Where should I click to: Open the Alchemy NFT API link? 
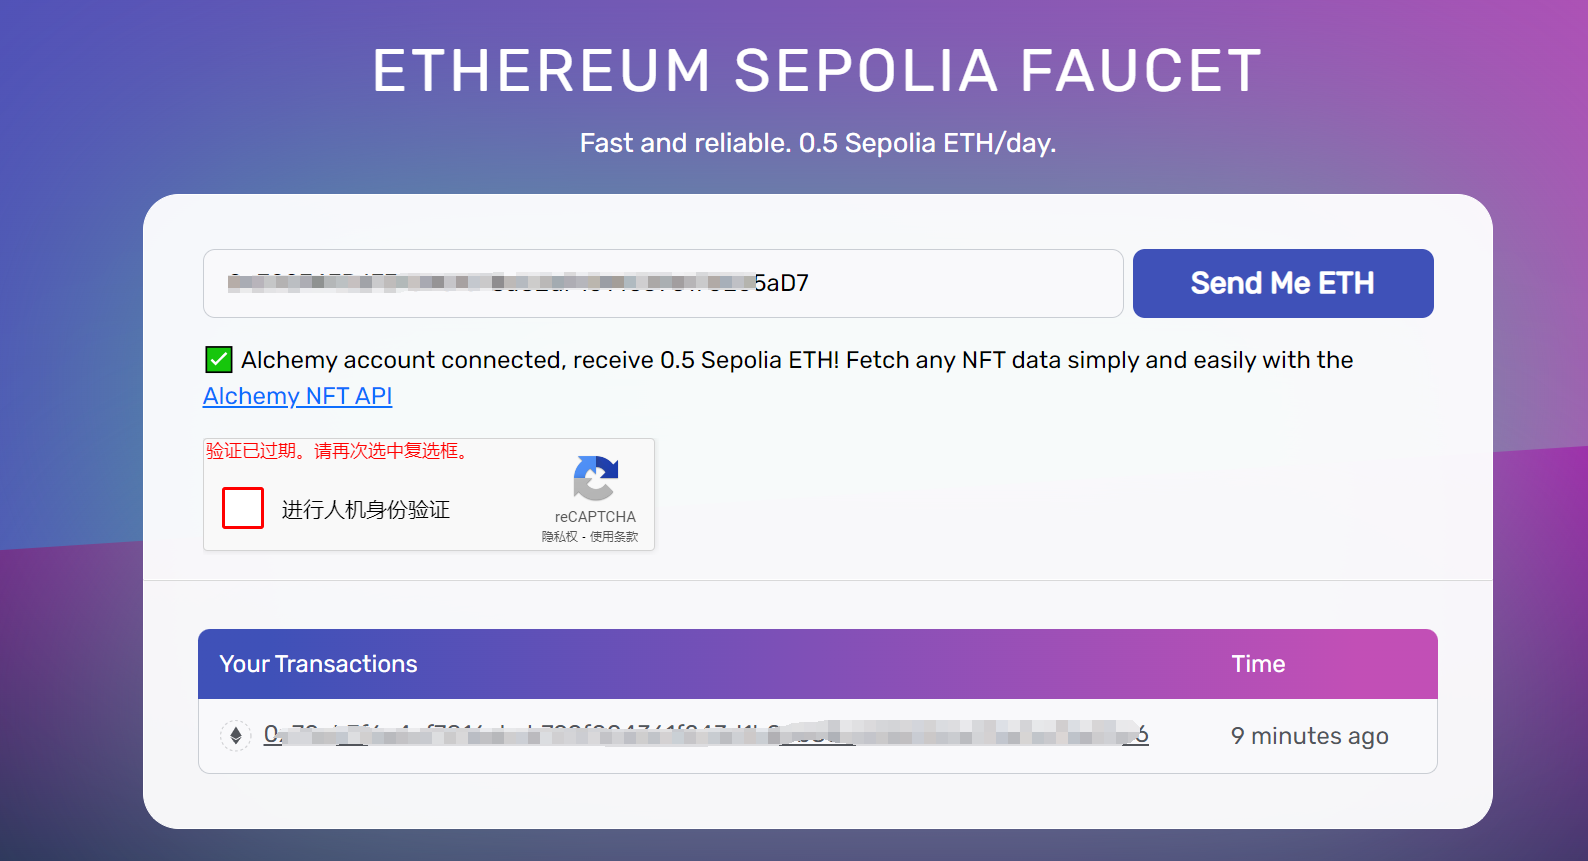298,396
